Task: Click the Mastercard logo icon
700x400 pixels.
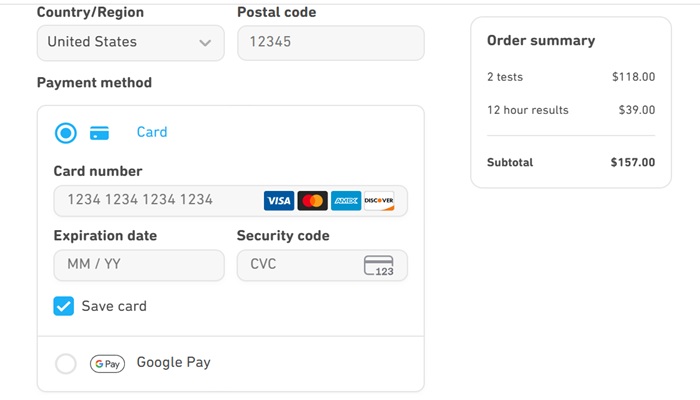Action: (312, 201)
